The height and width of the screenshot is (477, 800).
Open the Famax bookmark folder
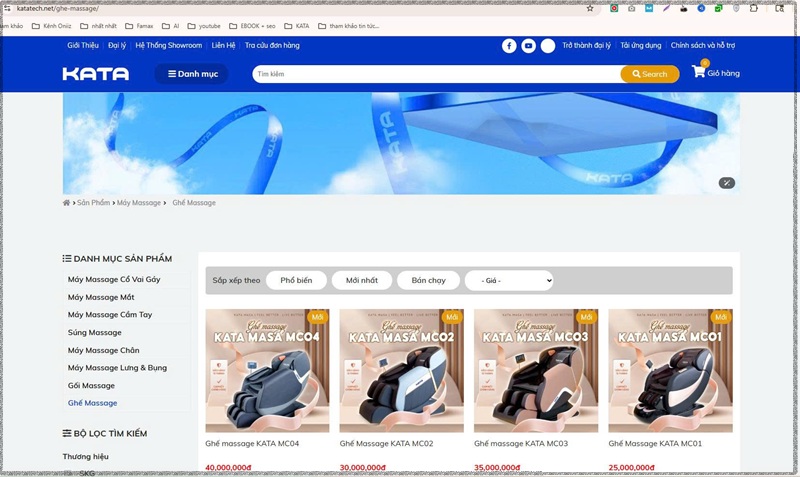pos(139,26)
